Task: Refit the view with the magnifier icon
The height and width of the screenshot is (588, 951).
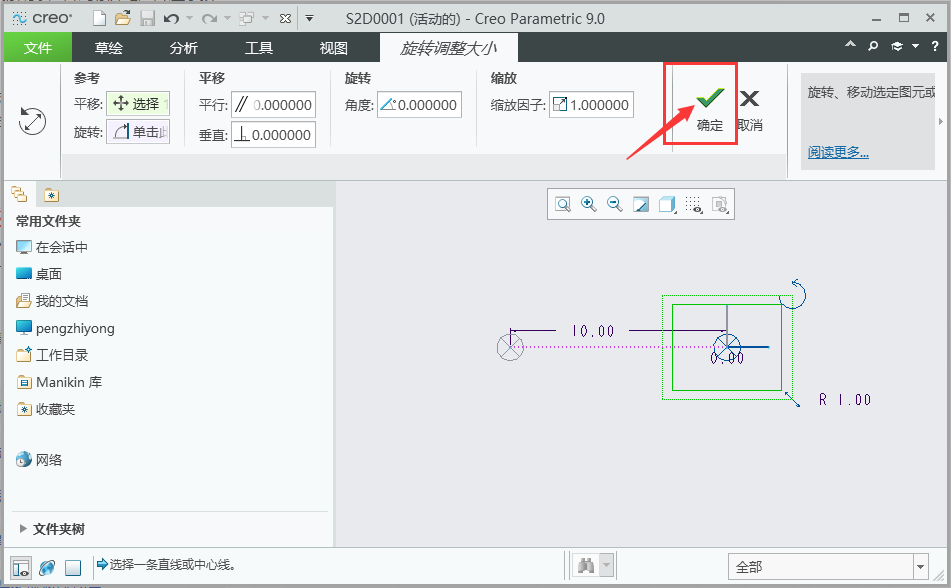Action: click(563, 204)
